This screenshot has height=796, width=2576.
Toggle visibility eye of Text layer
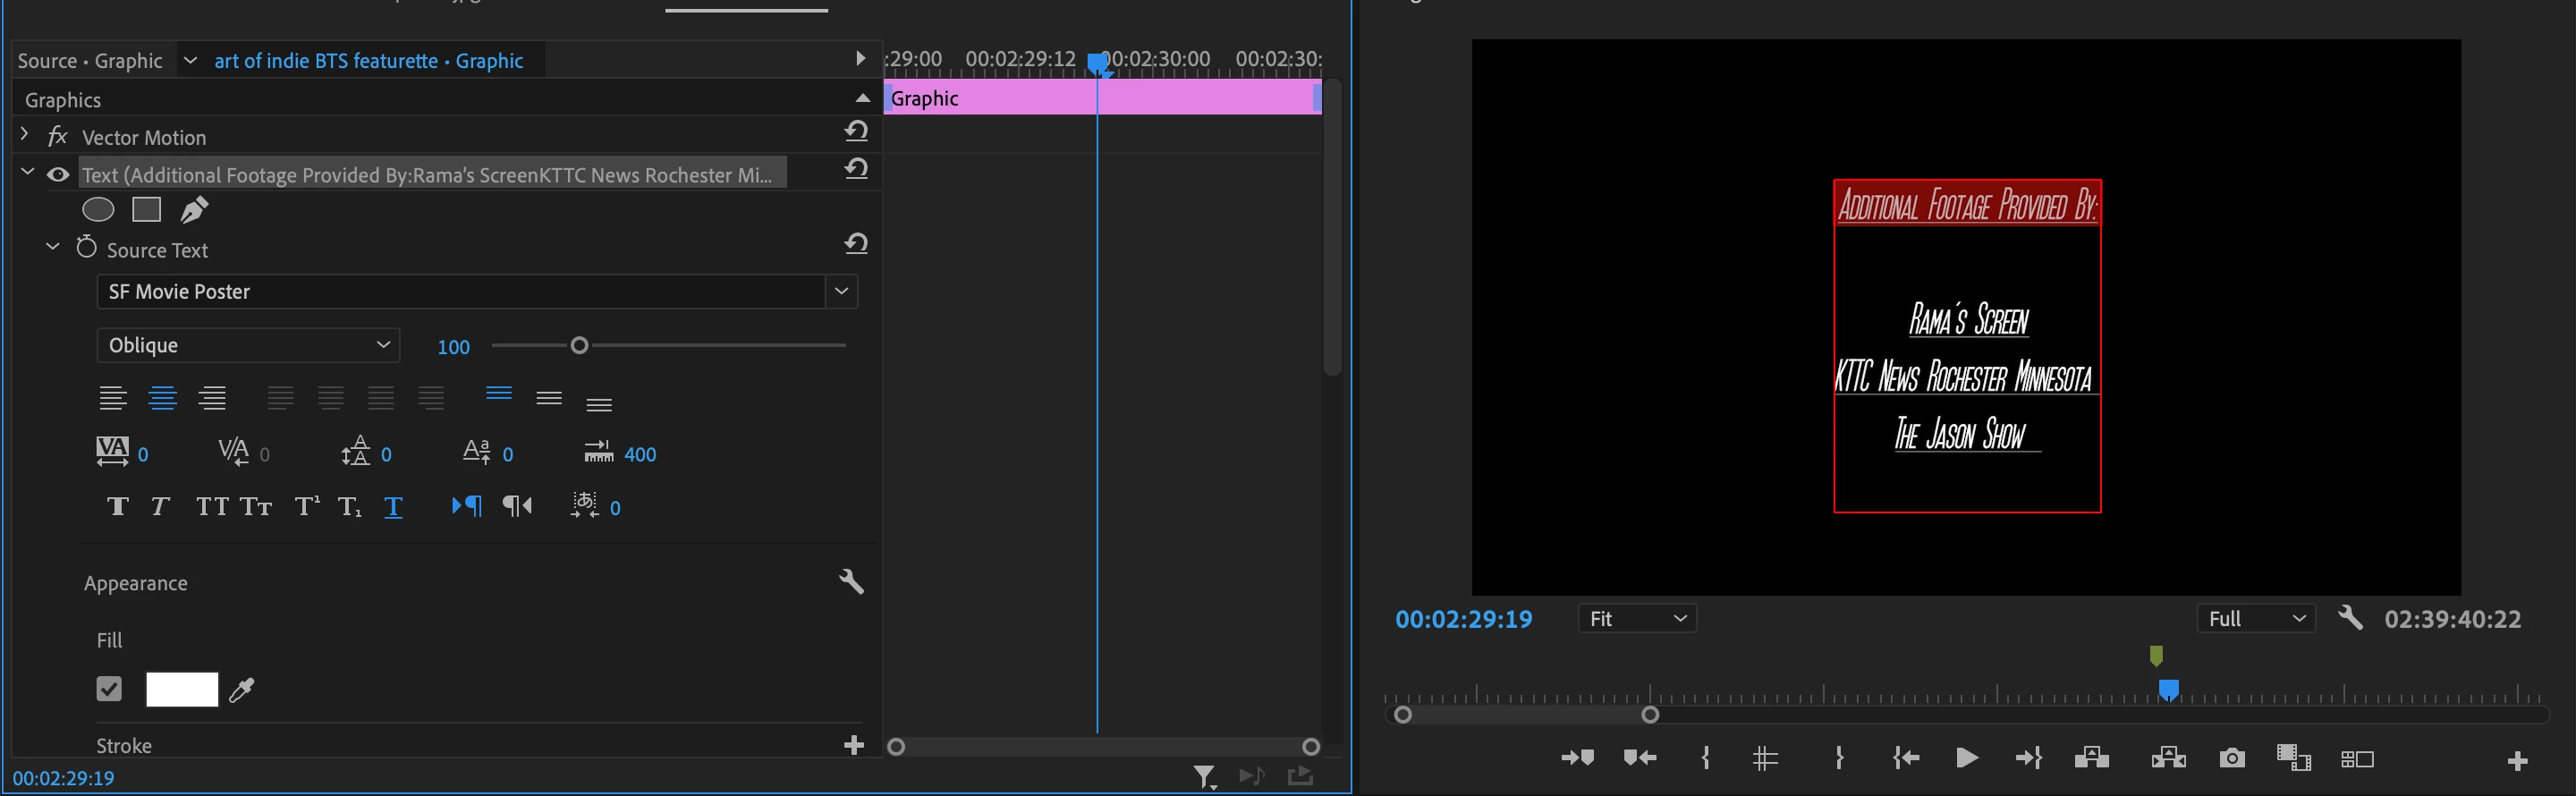[58, 175]
